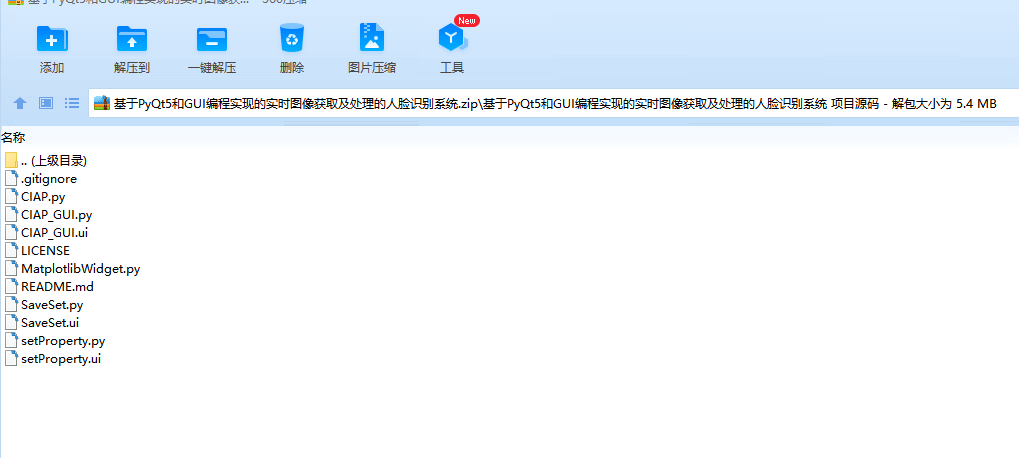Select the LICENSE file
This screenshot has width=1019, height=458.
[45, 250]
